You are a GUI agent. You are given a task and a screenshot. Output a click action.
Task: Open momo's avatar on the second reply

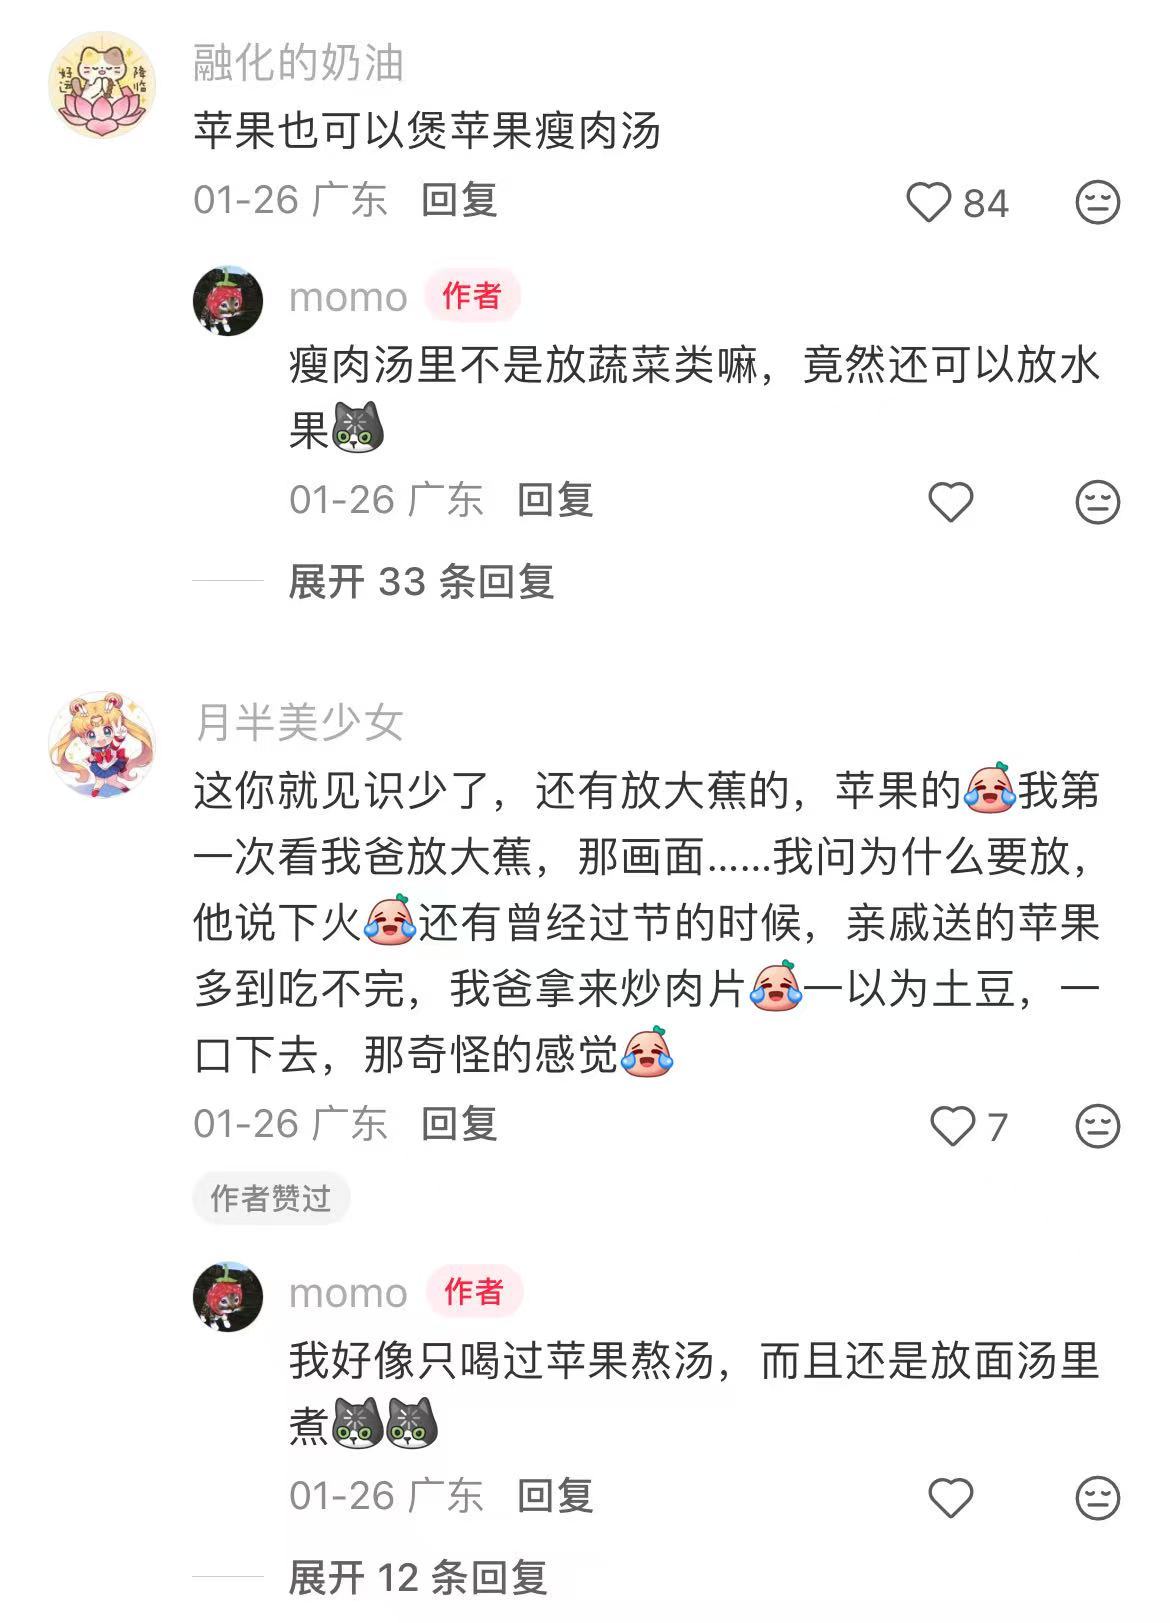tap(228, 1296)
